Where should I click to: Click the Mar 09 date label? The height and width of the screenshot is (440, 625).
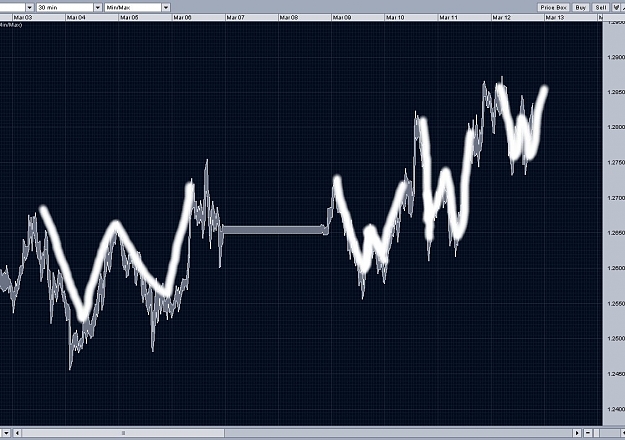(342, 18)
